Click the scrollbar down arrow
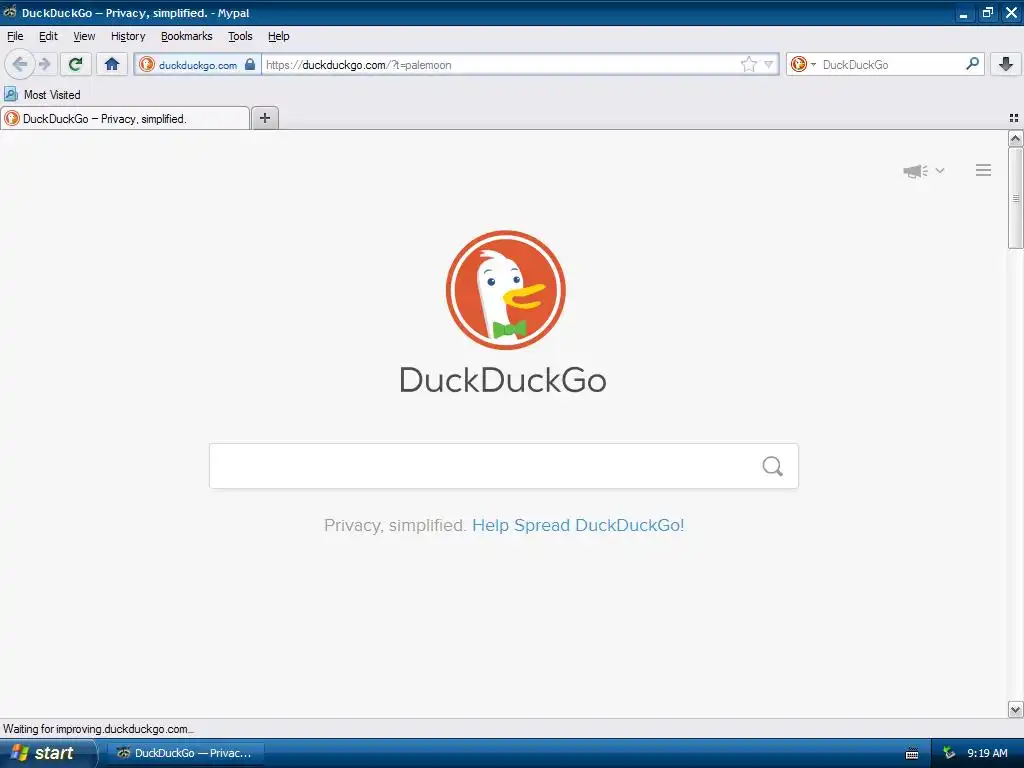 click(1015, 709)
